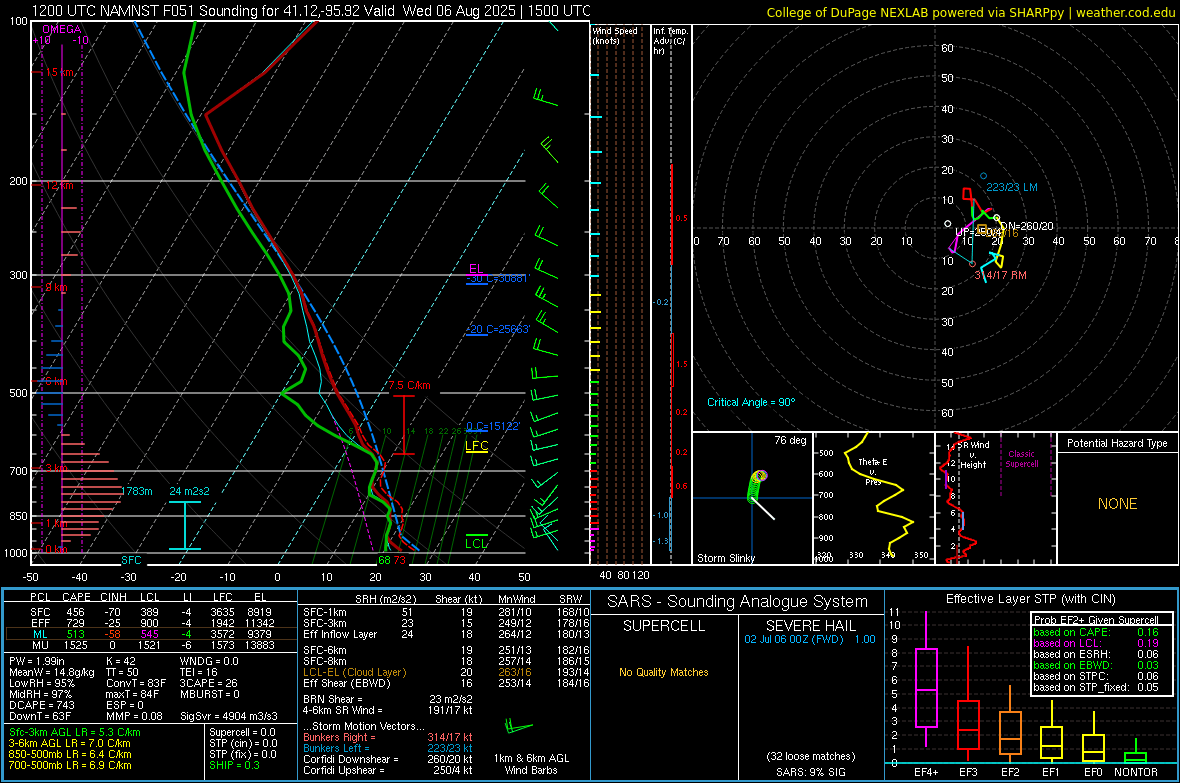Click the '700-500mb LR = 6.9 C/km' line
The height and width of the screenshot is (783, 1180).
[70, 765]
